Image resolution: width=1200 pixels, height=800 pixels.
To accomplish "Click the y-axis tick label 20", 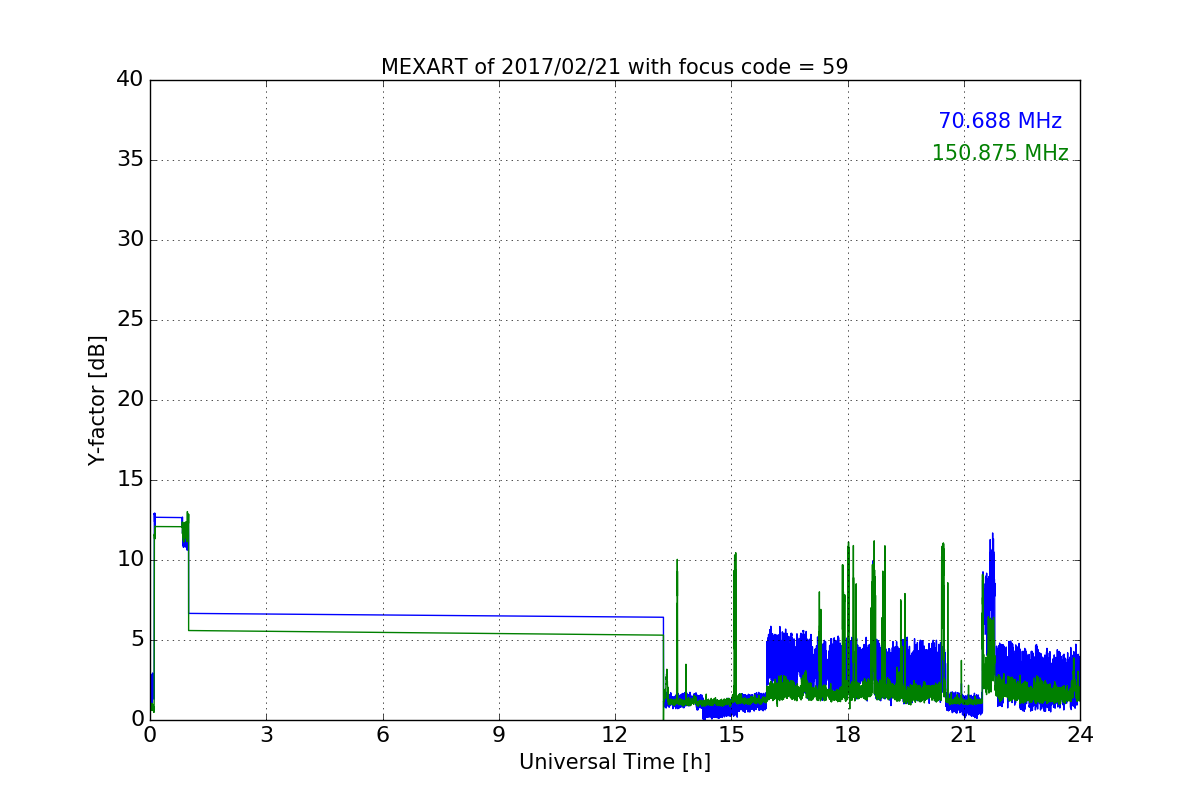I will click(x=130, y=400).
